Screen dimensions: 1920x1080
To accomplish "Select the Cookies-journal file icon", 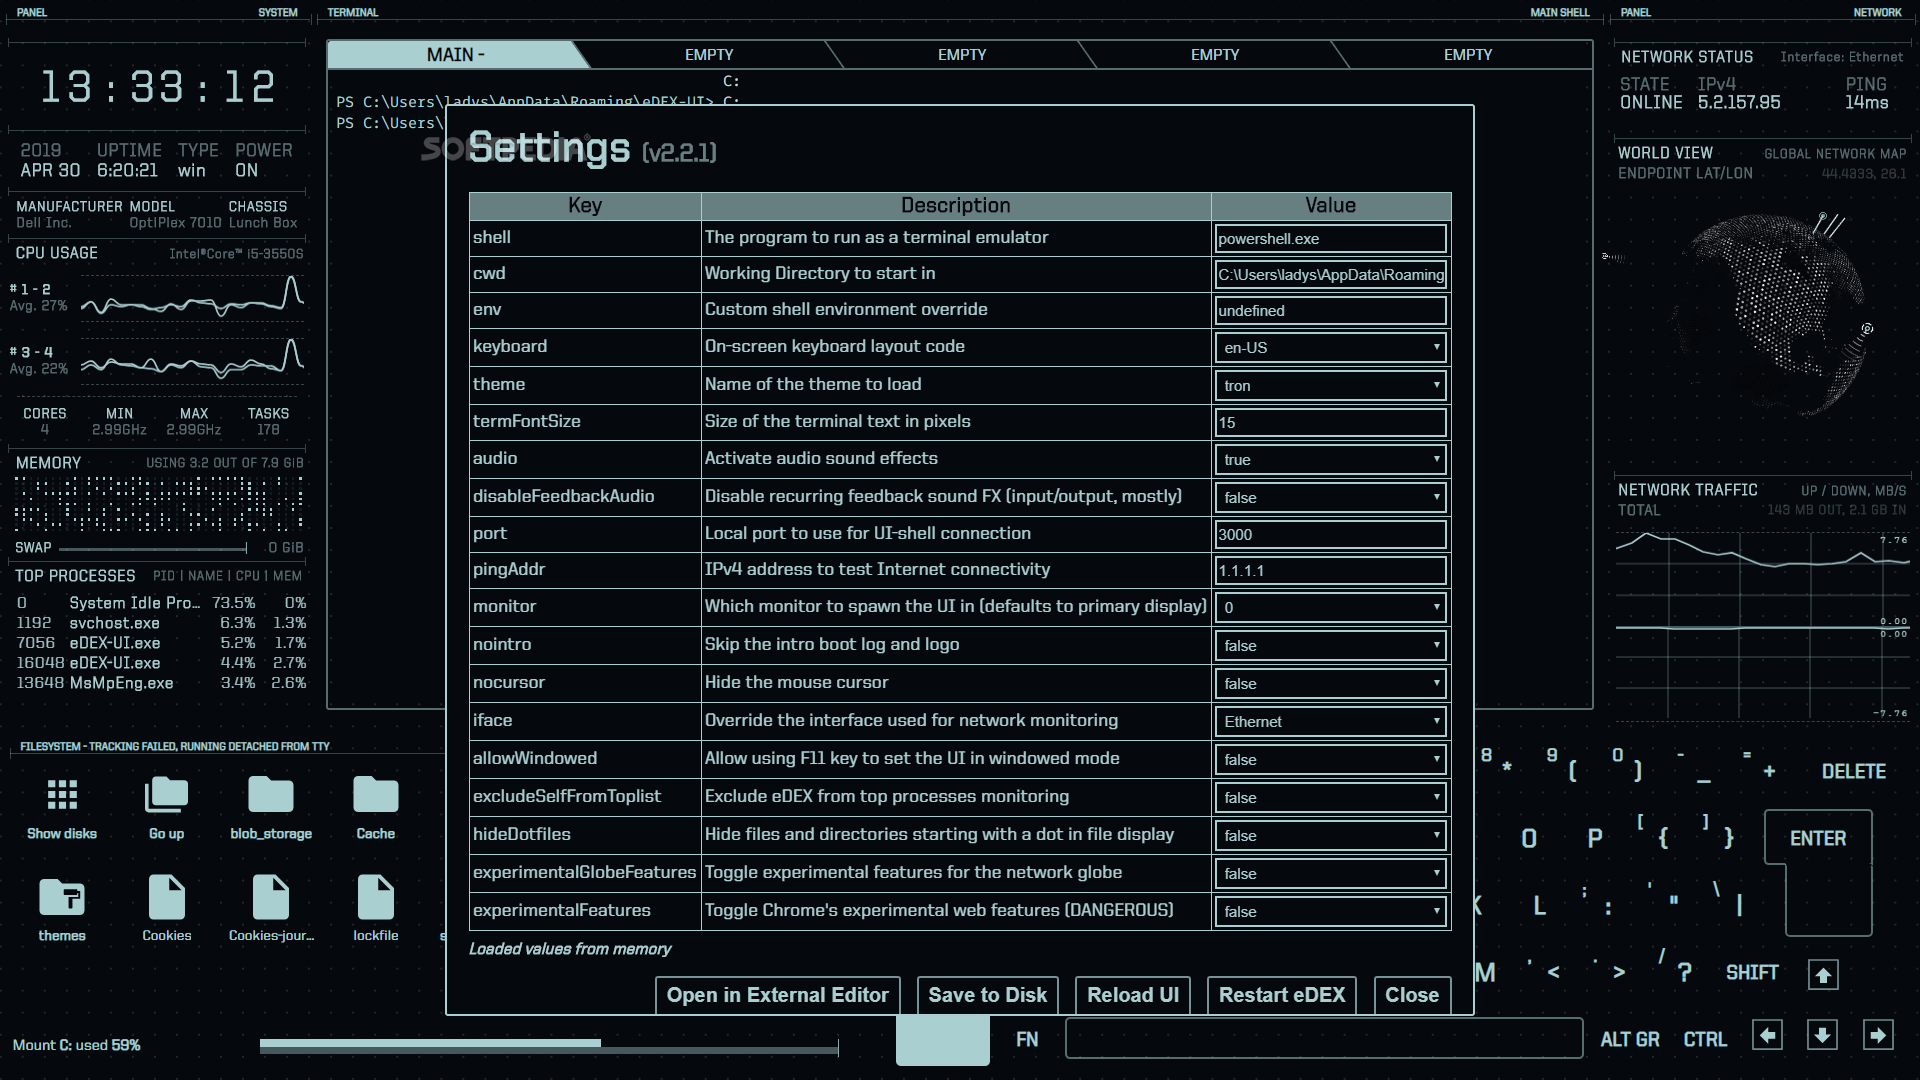I will point(271,910).
